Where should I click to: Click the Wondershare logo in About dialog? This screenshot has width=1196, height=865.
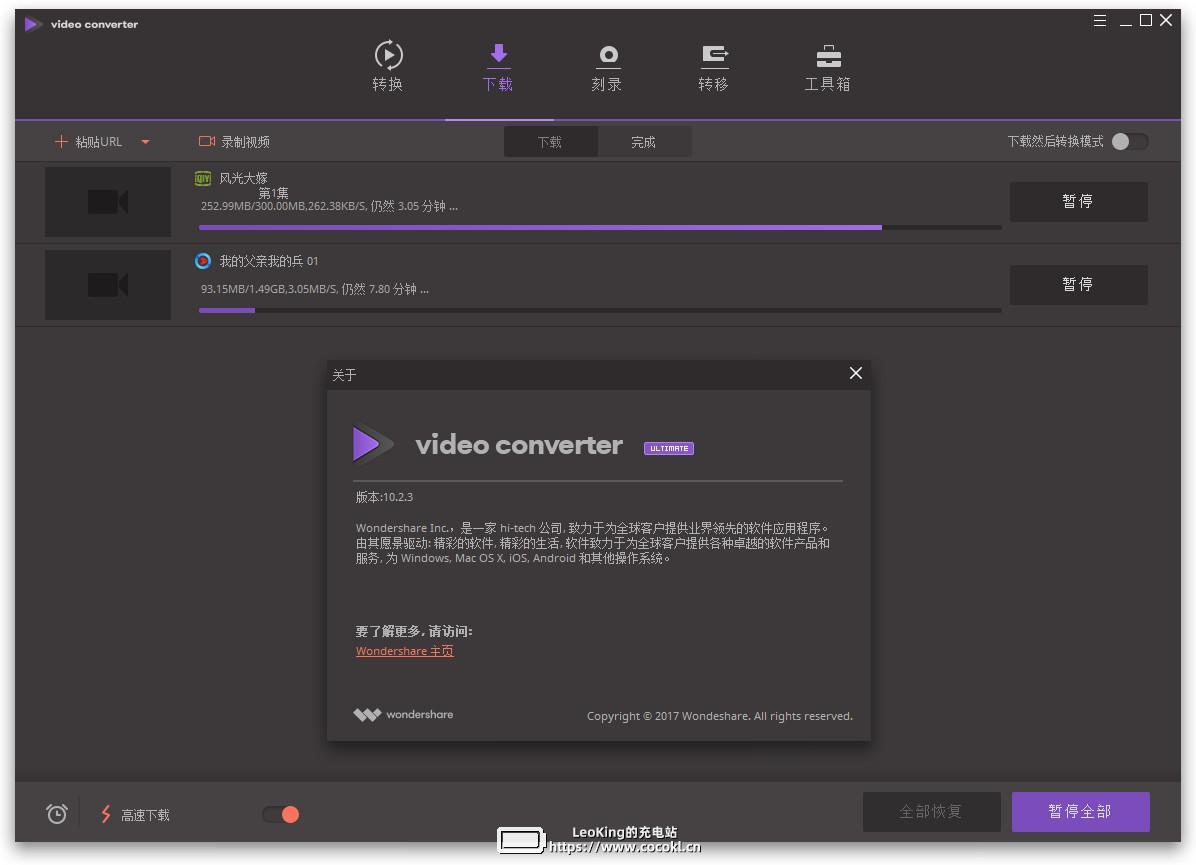[403, 715]
